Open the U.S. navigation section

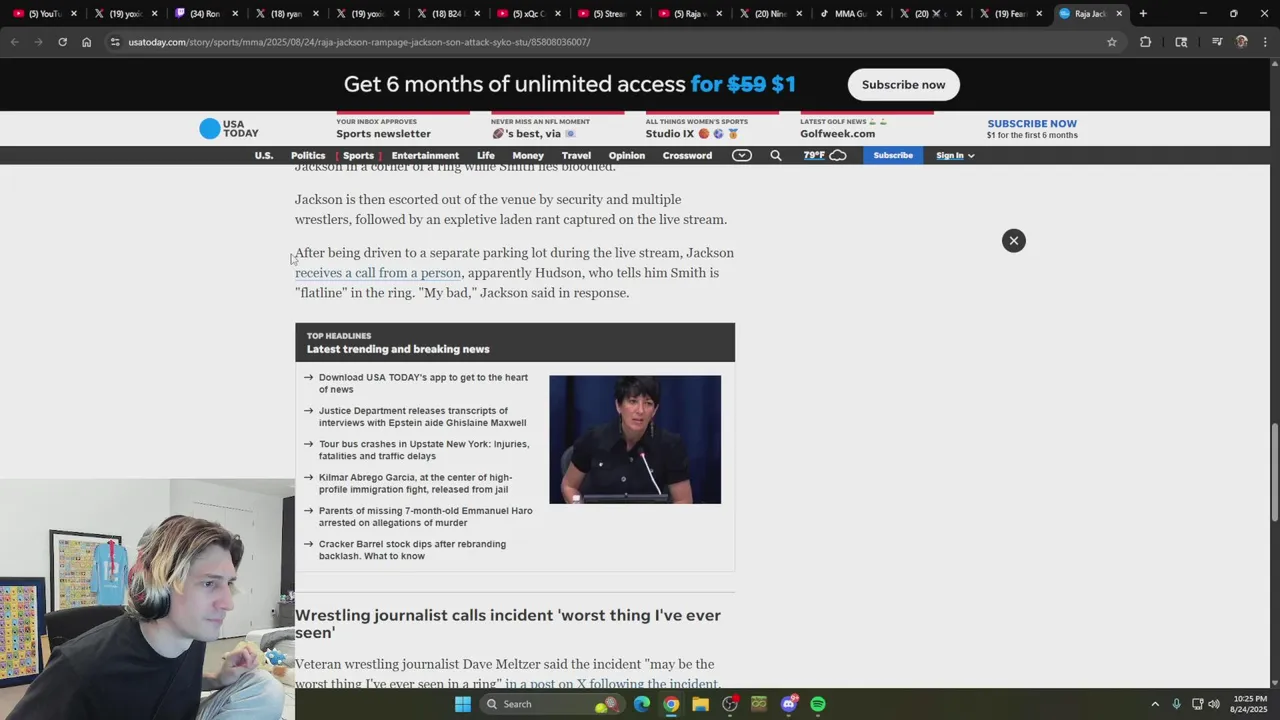[x=263, y=155]
